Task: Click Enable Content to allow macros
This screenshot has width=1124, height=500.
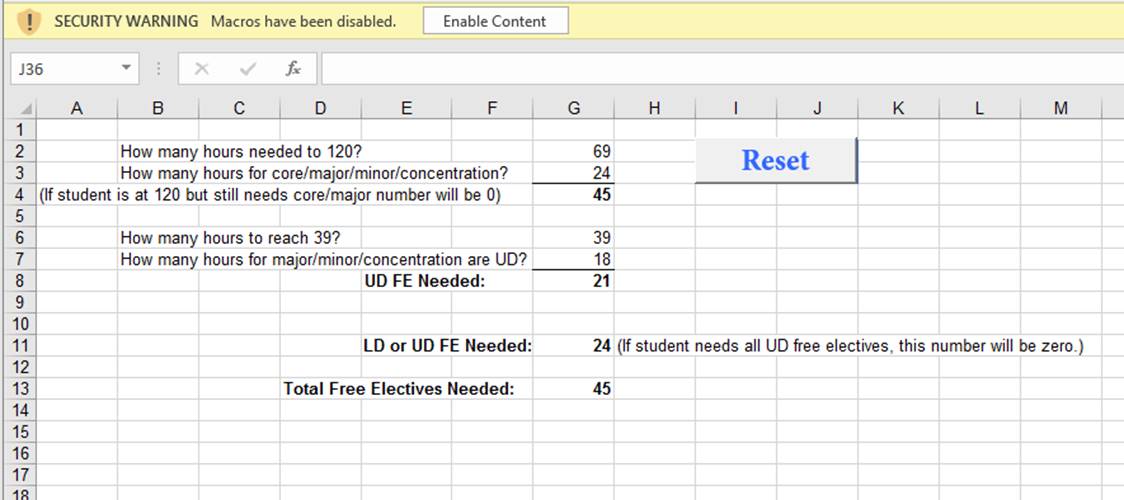Action: pos(495,21)
